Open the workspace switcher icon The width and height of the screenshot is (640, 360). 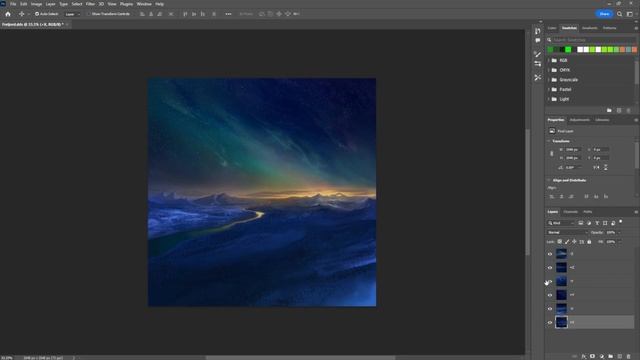coord(630,14)
